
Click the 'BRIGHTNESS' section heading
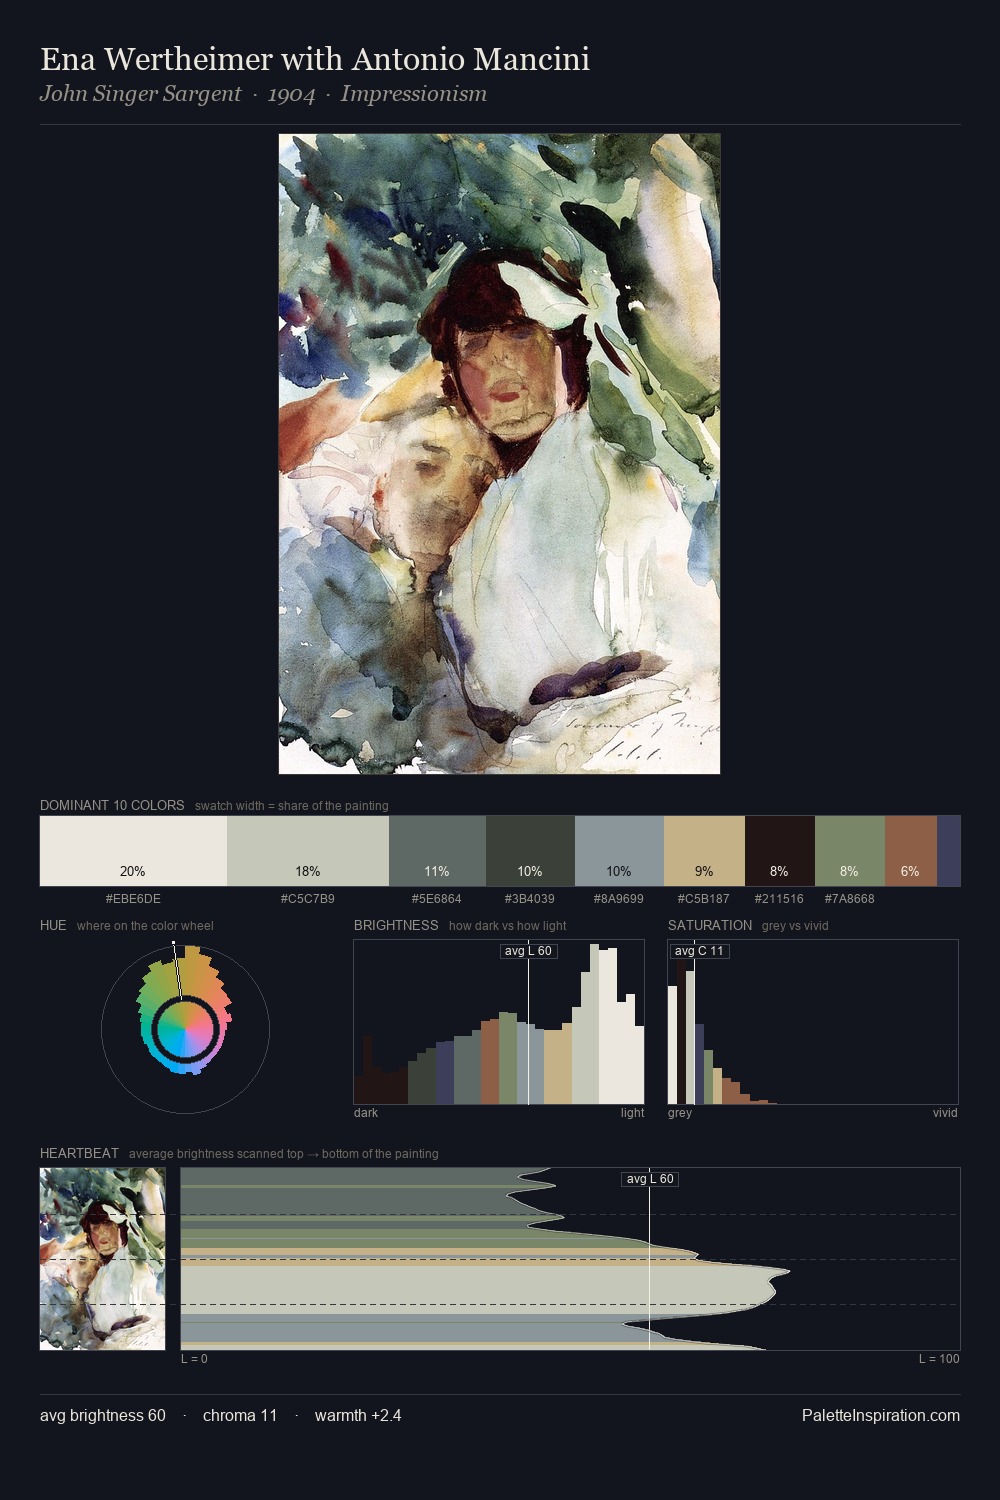[x=396, y=925]
